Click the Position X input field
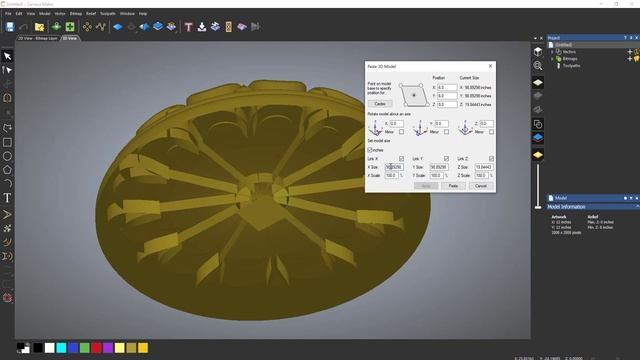 [447, 87]
